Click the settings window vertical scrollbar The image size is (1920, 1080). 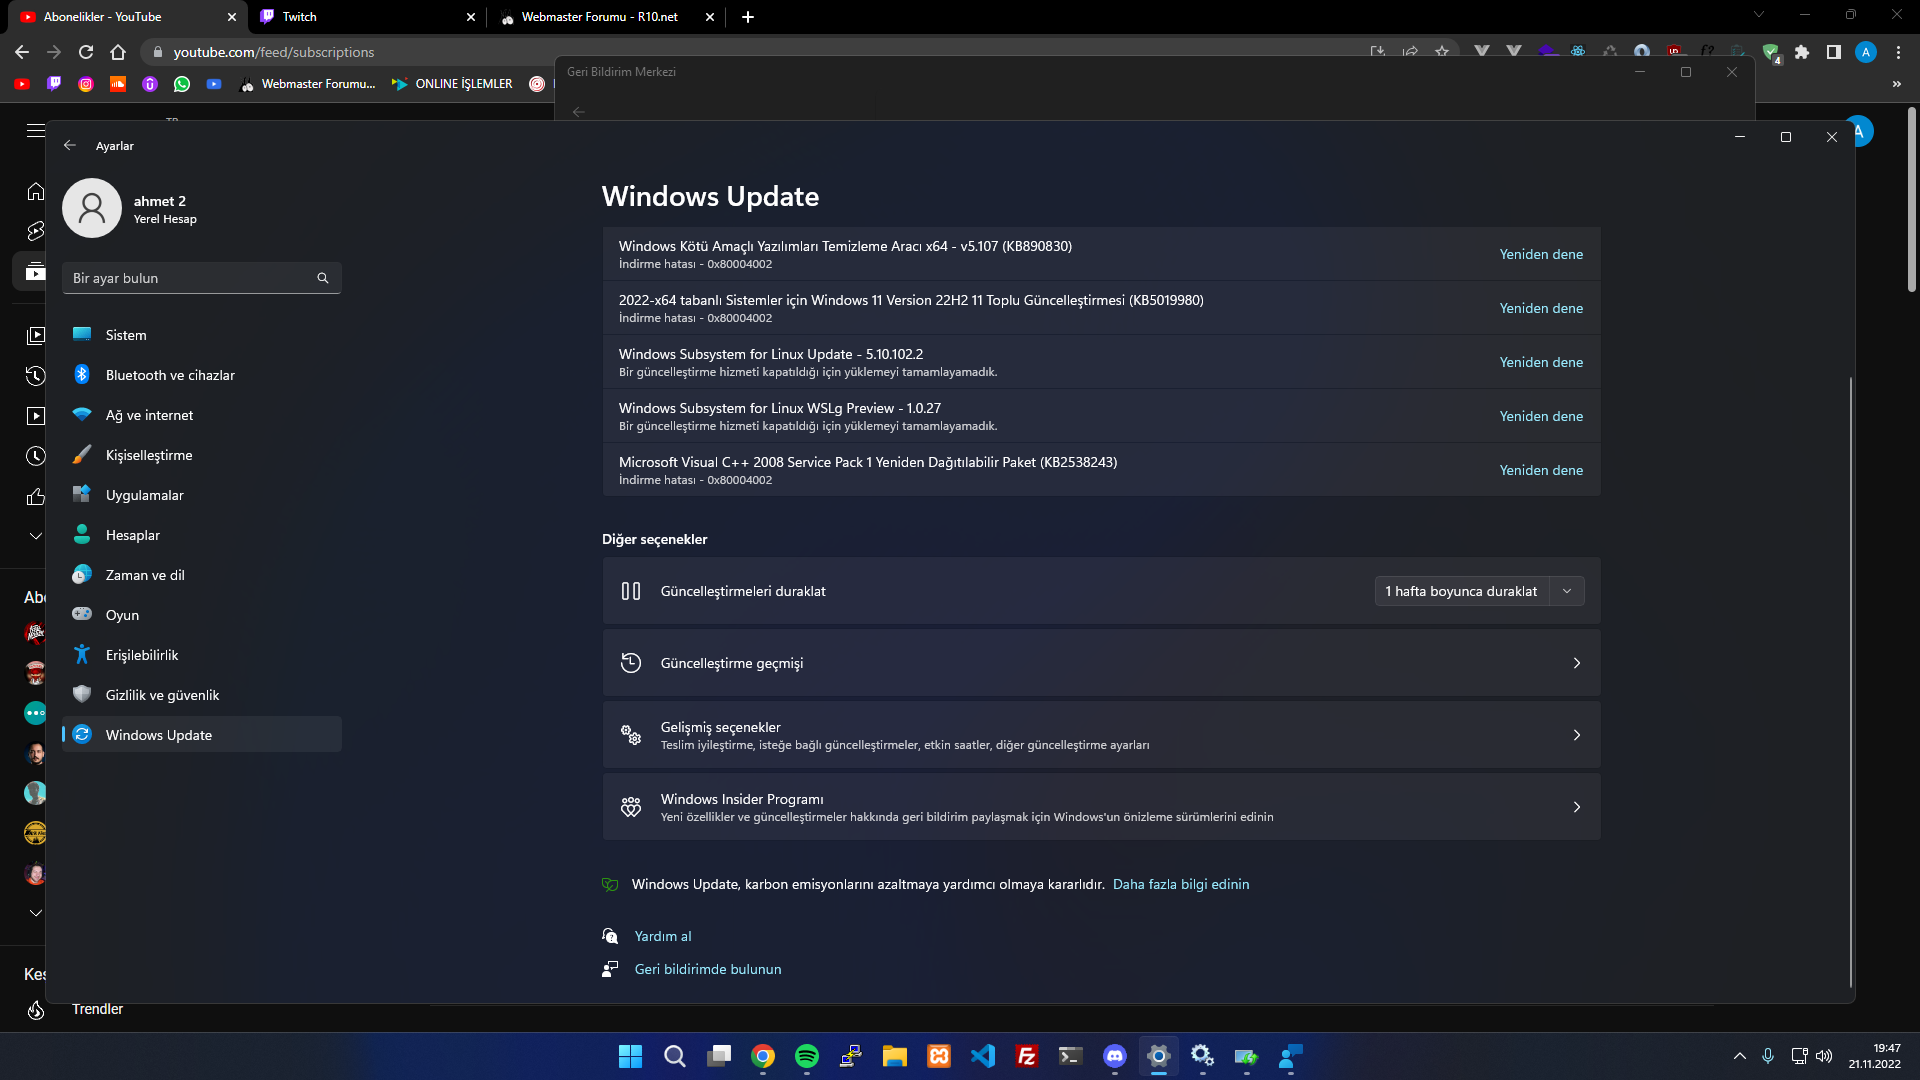1851,680
